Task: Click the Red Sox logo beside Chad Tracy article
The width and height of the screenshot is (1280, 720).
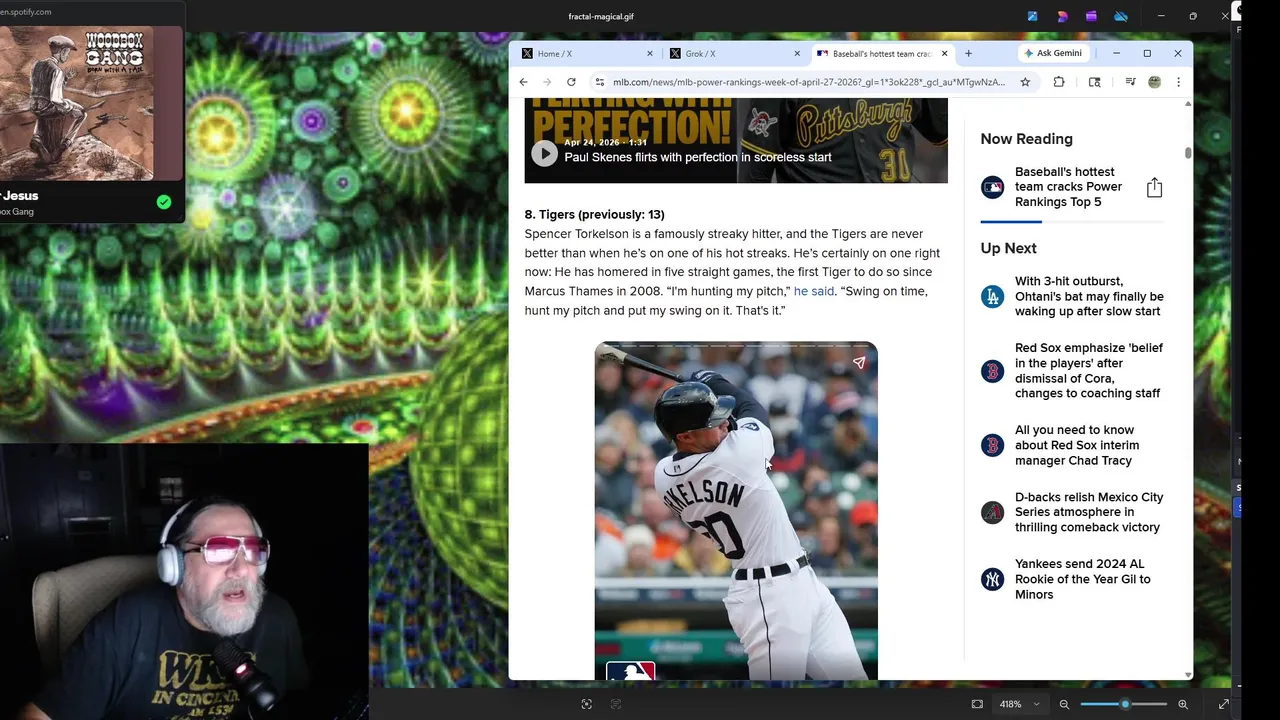Action: click(x=992, y=445)
